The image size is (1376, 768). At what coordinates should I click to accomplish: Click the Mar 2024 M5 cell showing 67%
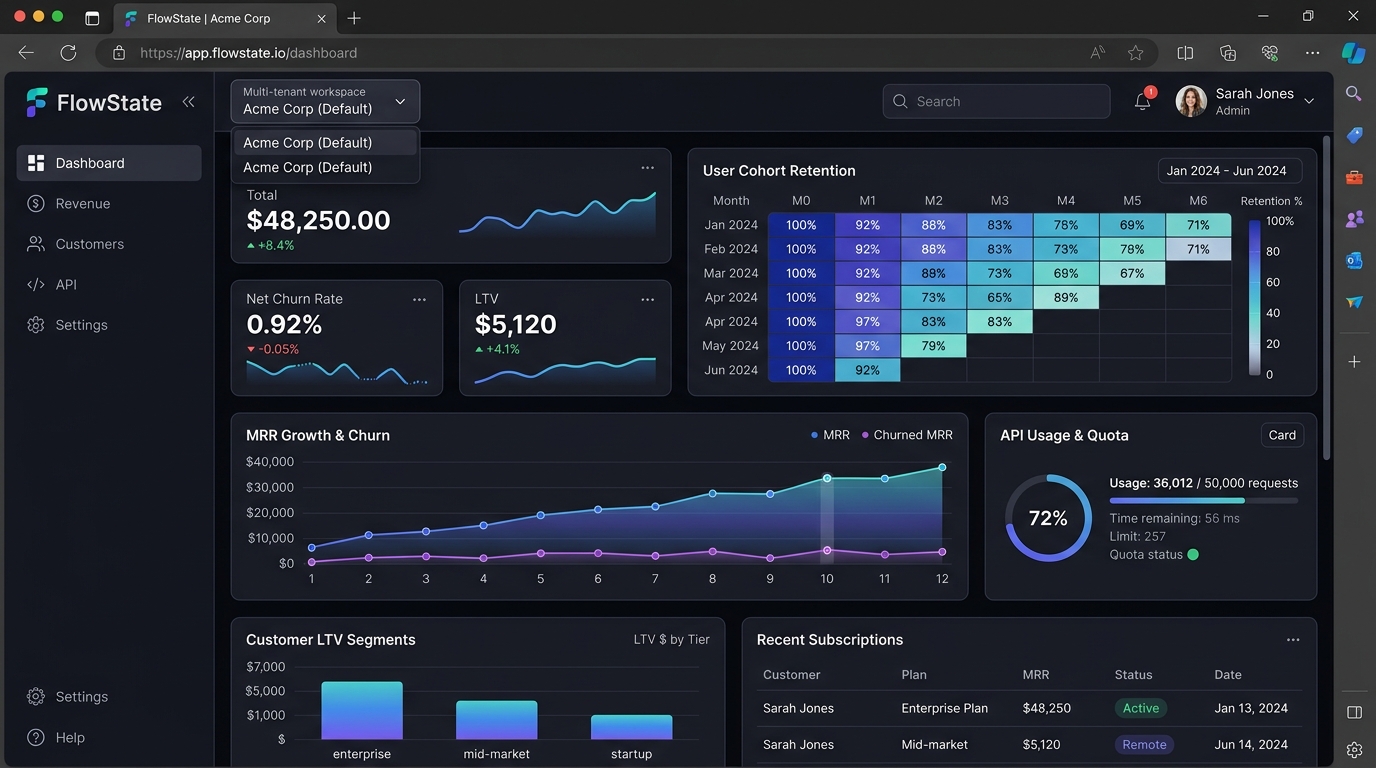(1132, 273)
